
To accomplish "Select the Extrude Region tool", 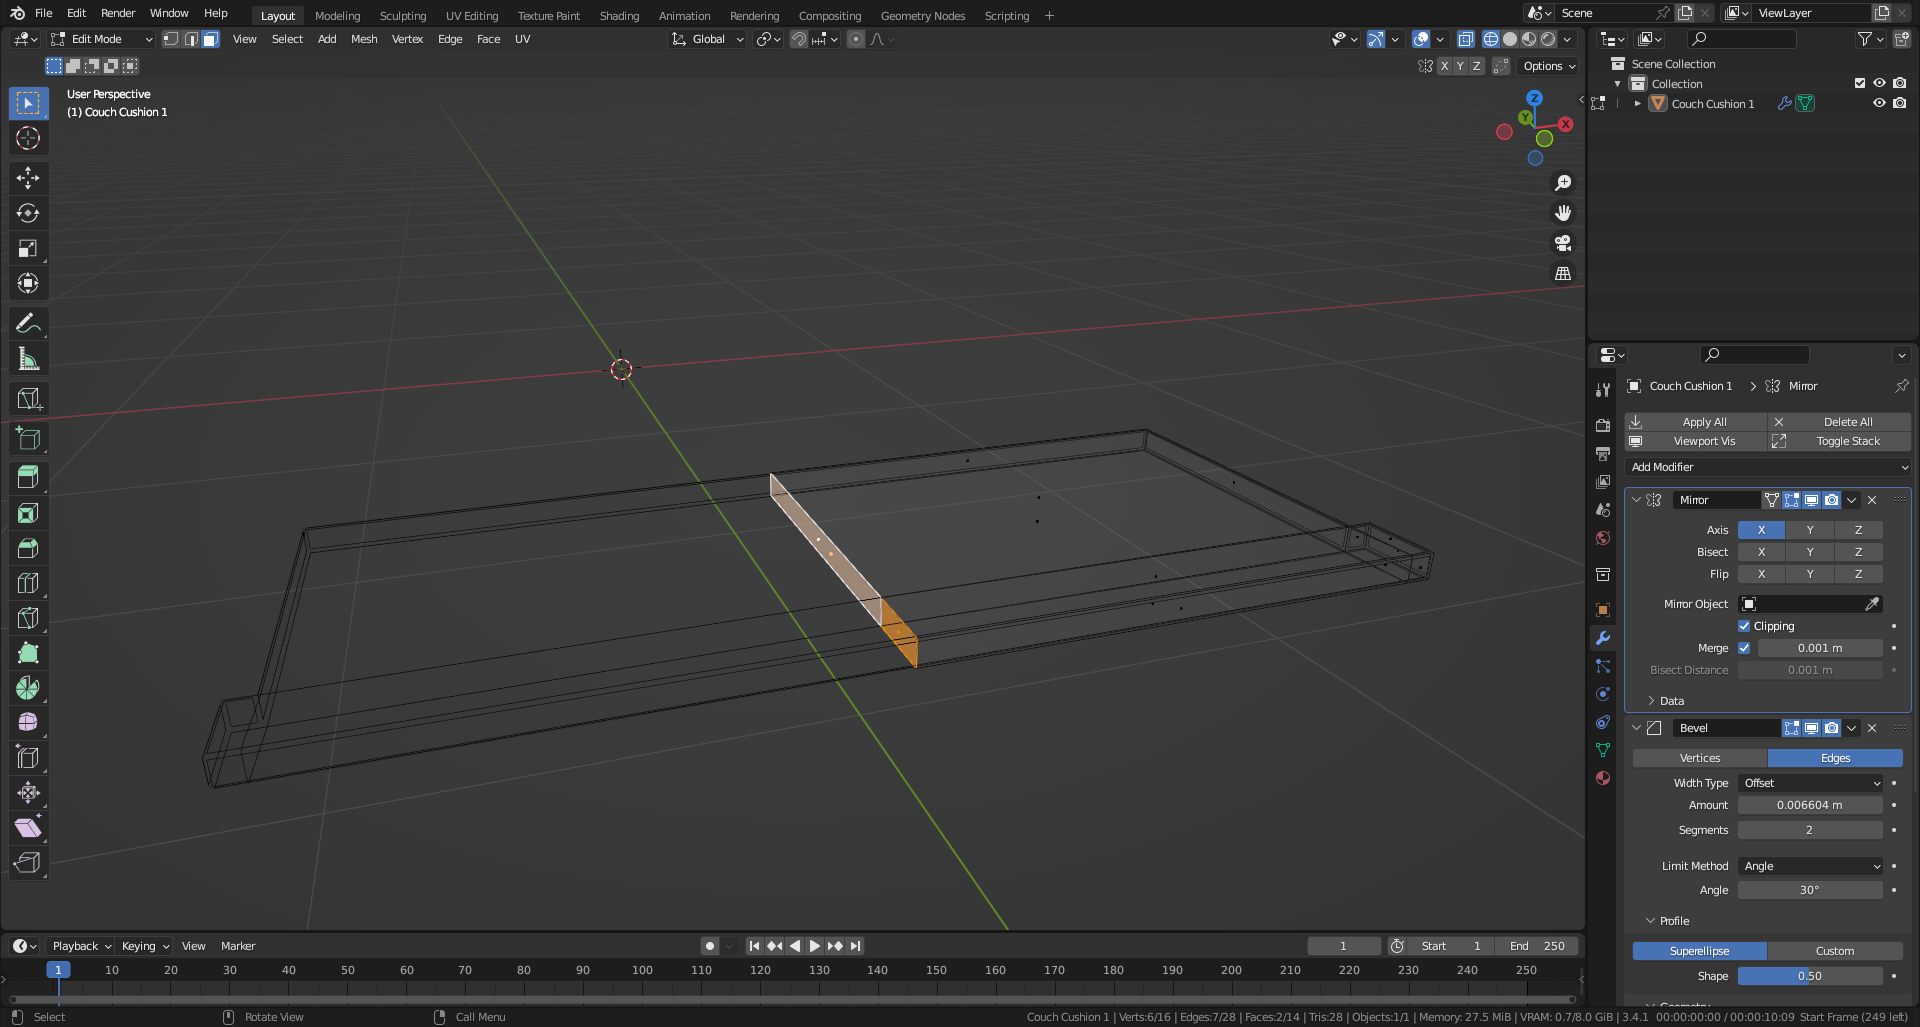I will tap(28, 477).
